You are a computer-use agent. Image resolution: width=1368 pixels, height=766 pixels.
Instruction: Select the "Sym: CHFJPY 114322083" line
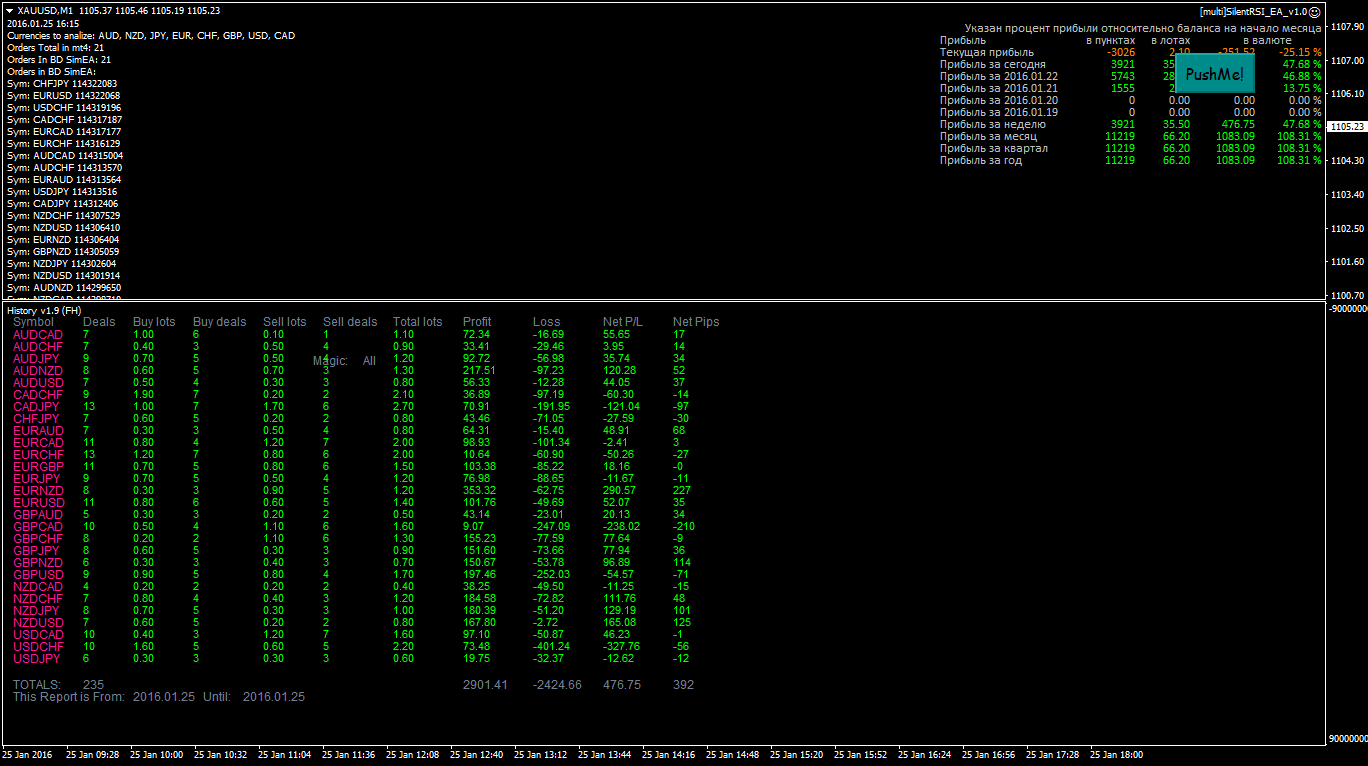click(61, 84)
